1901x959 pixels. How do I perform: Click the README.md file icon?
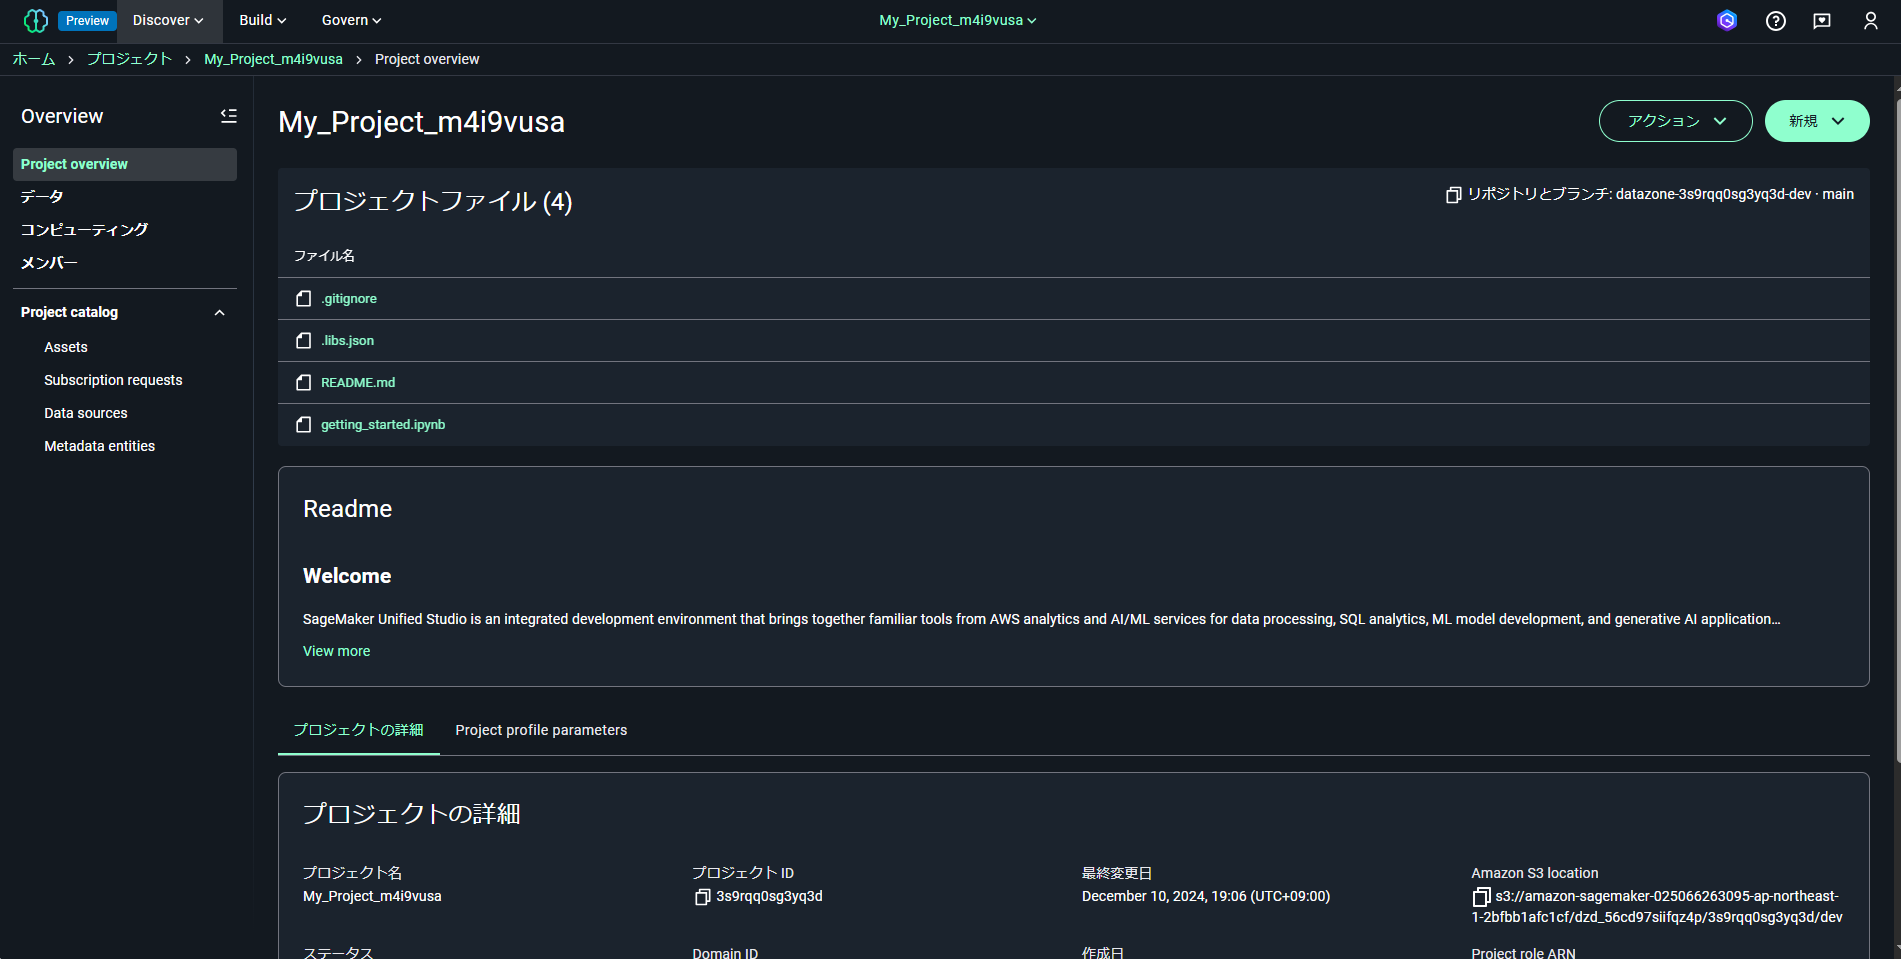pyautogui.click(x=304, y=383)
